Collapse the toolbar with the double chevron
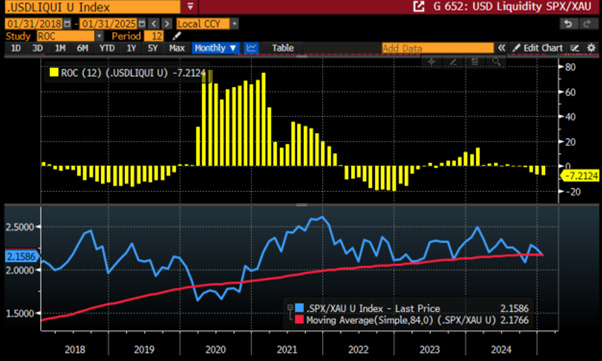Image resolution: width=602 pixels, height=361 pixels. point(501,48)
